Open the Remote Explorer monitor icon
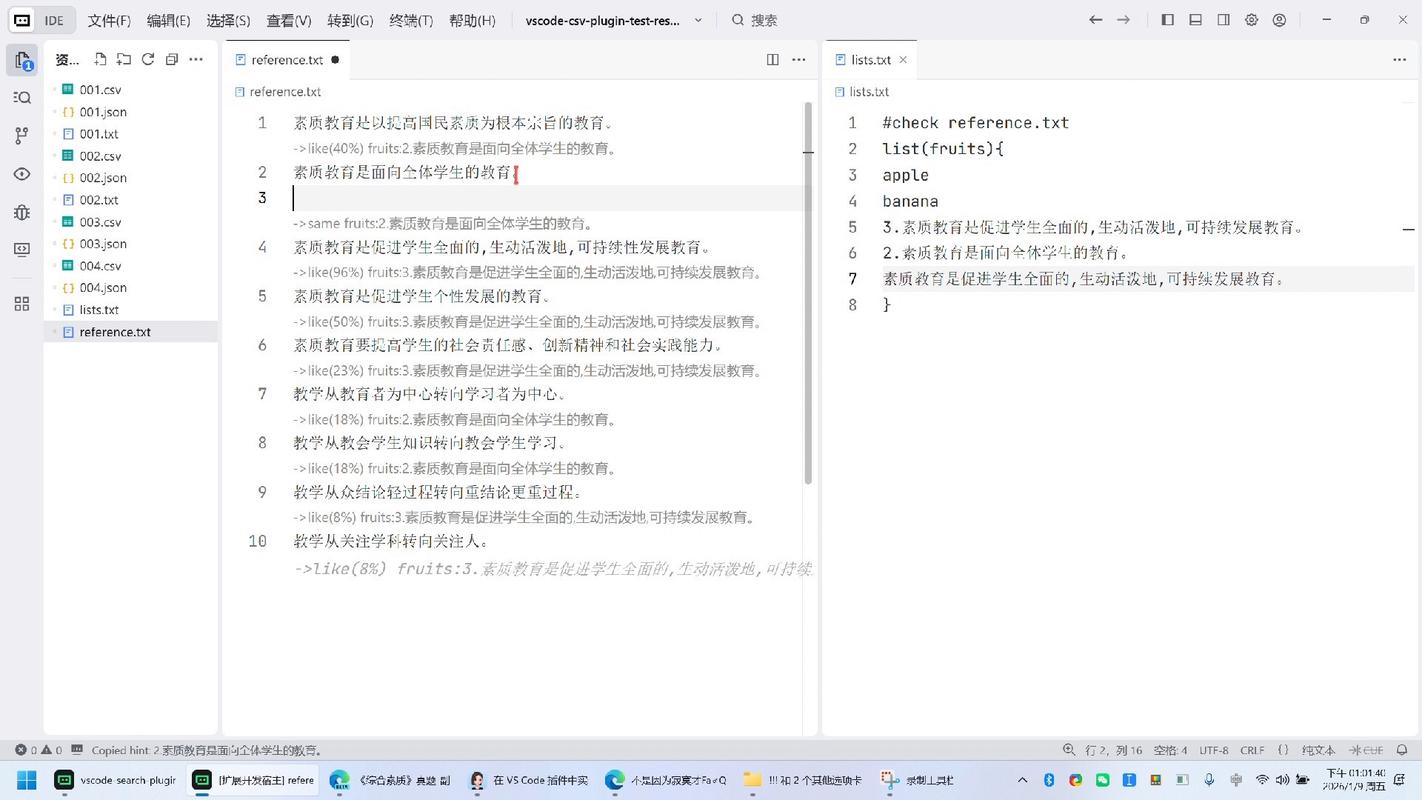Viewport: 1422px width, 800px height. (x=22, y=250)
